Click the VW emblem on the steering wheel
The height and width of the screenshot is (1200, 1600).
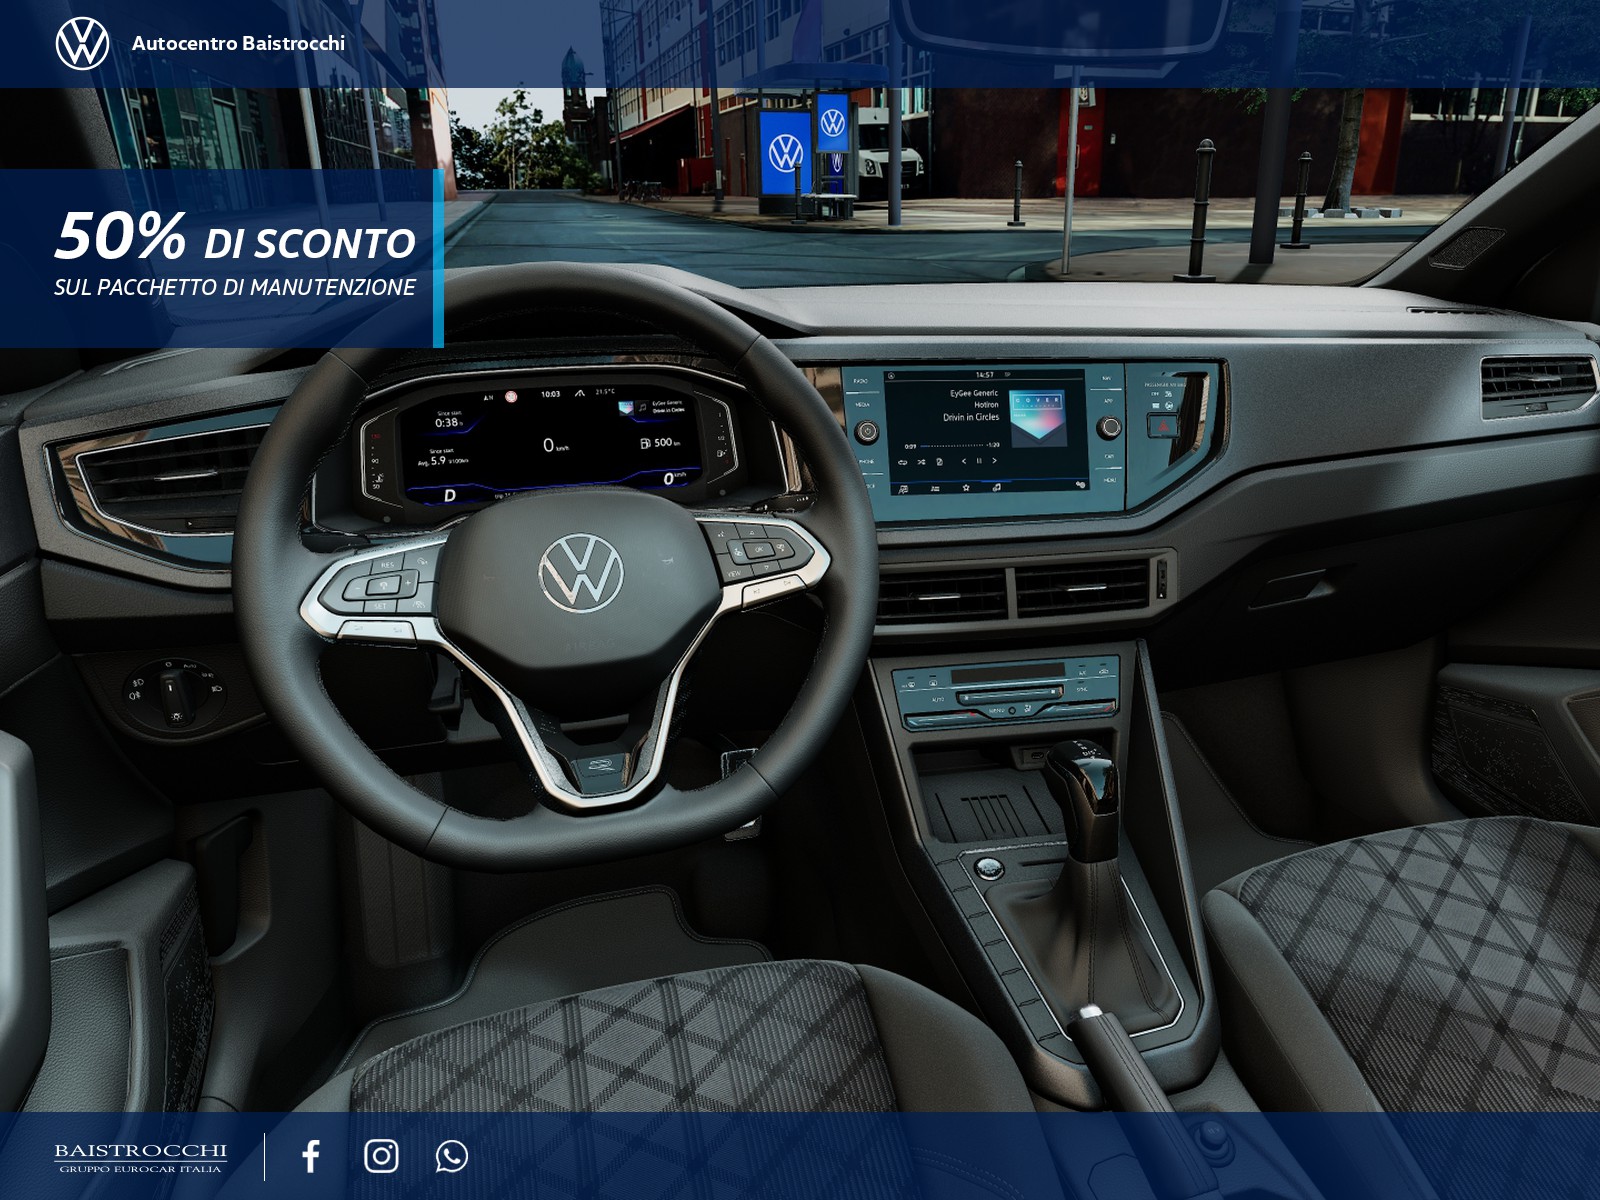coord(581,572)
